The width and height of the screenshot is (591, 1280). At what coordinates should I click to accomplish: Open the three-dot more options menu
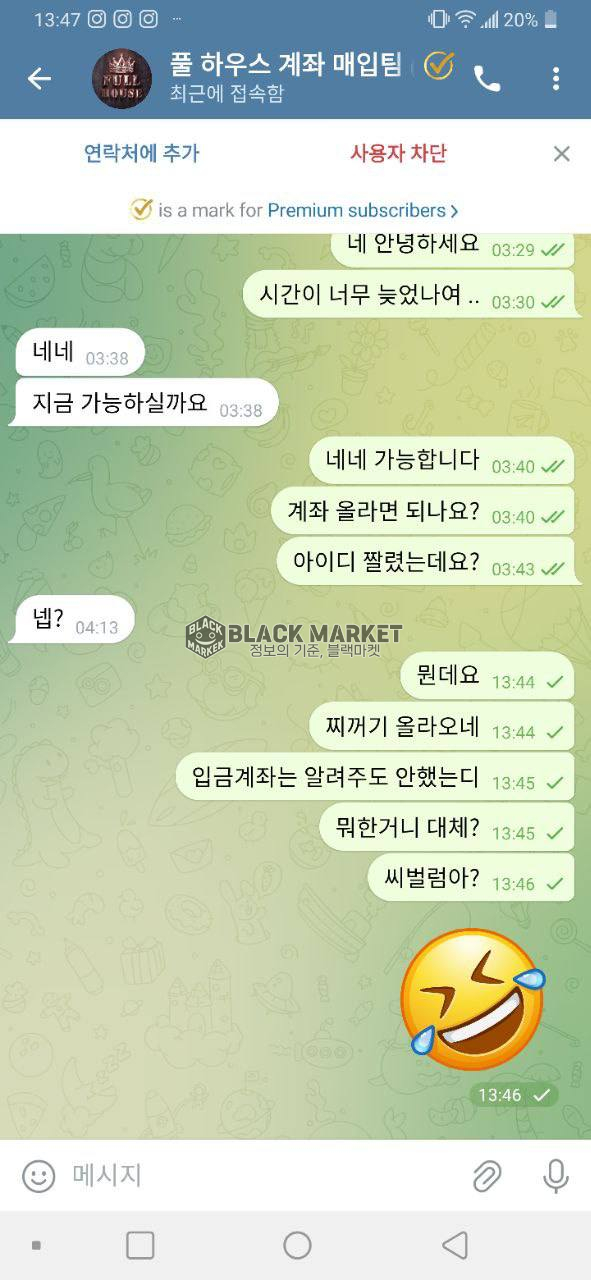556,79
